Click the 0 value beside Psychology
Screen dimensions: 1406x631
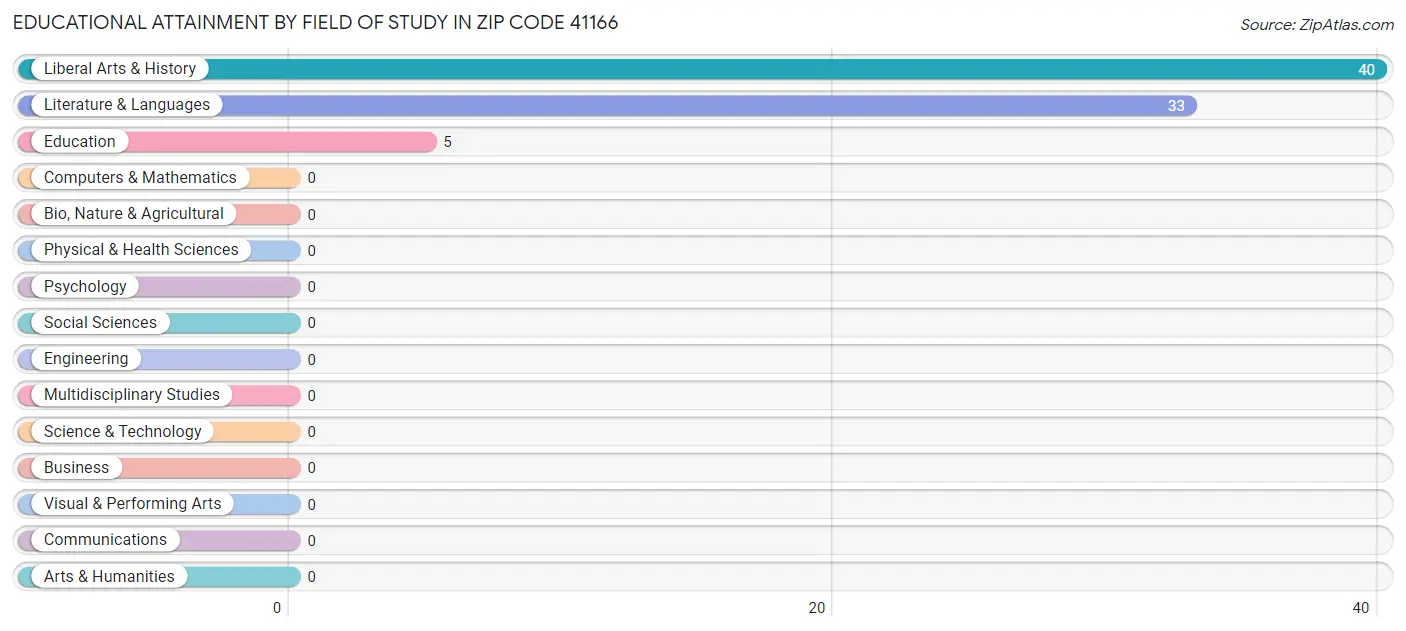[312, 287]
